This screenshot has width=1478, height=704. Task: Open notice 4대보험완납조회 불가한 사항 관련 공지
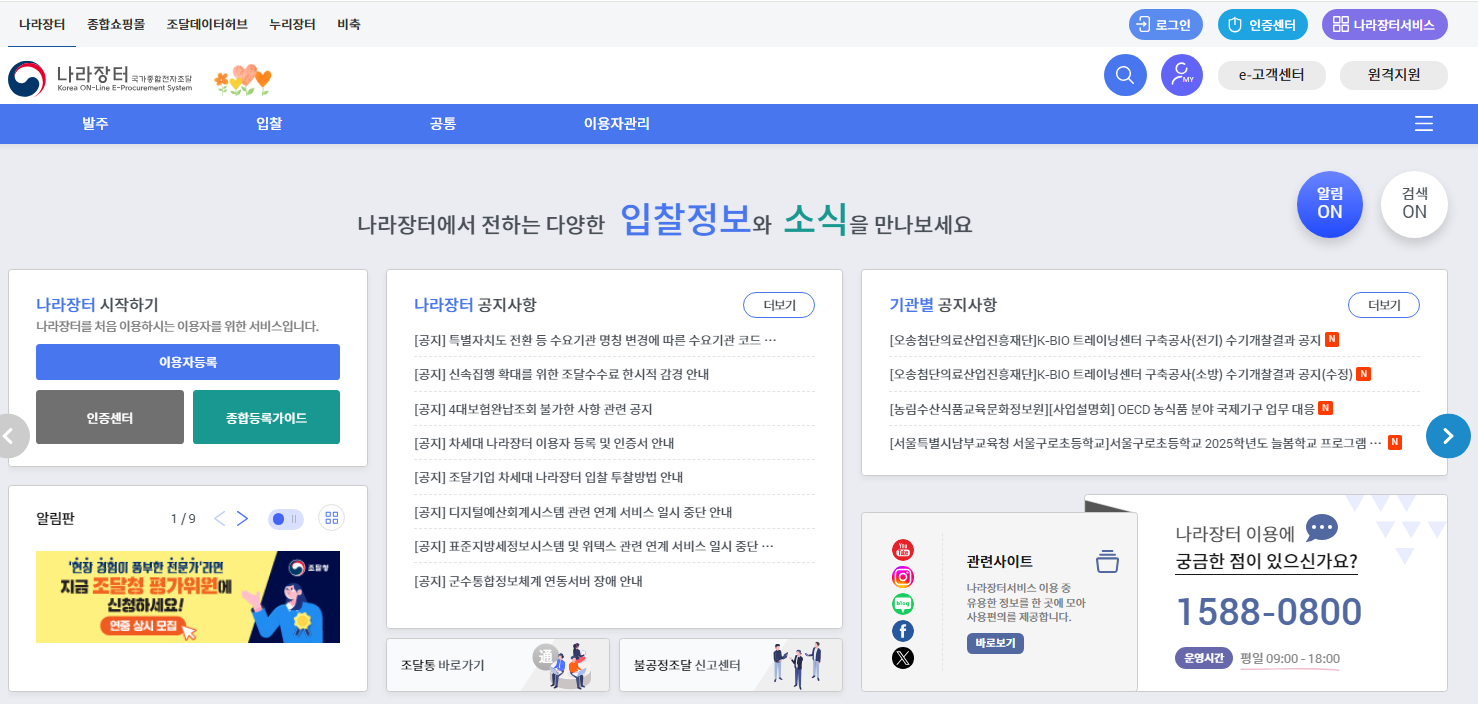click(x=533, y=409)
